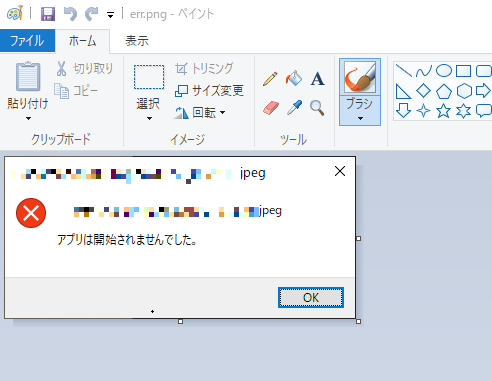Click the Paint application icon in title bar
This screenshot has width=492, height=381.
(x=15, y=13)
